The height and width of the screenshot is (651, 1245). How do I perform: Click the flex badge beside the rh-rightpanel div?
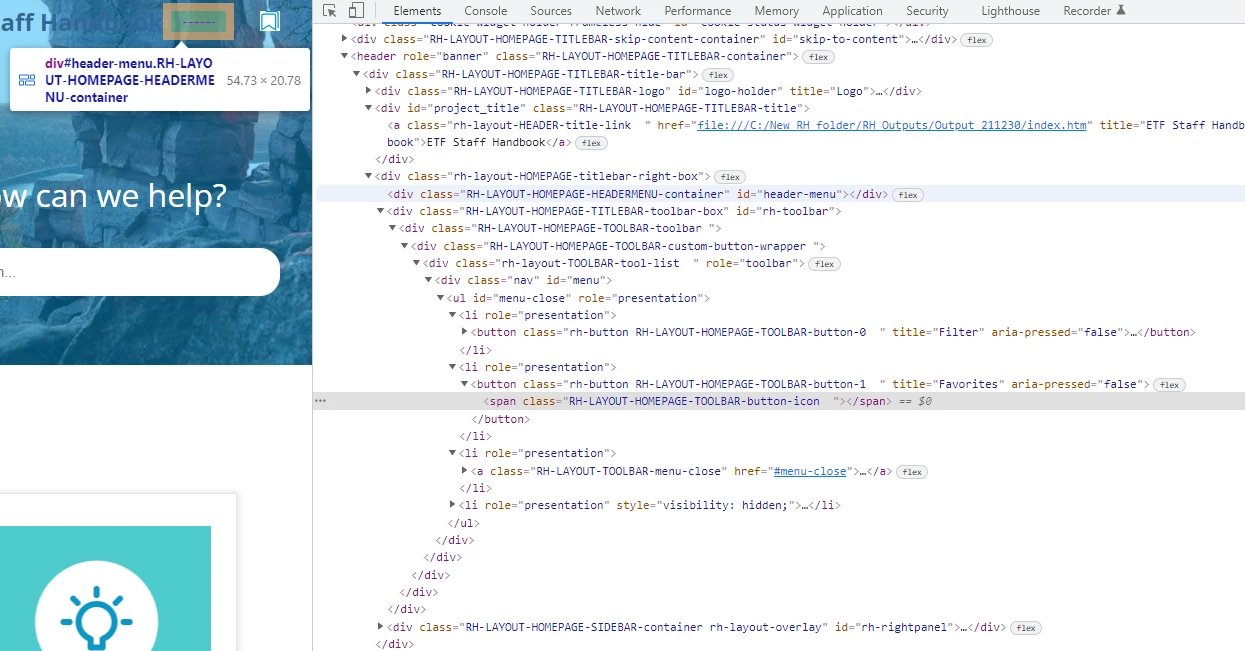coord(1025,628)
